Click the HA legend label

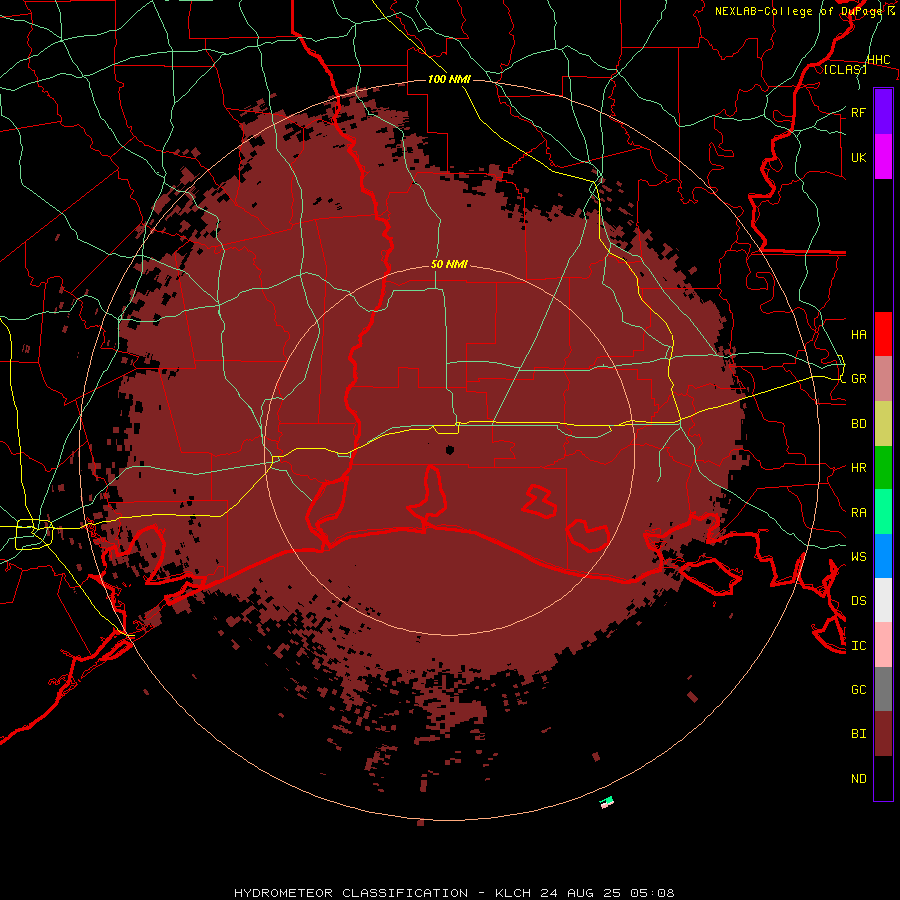coord(858,334)
